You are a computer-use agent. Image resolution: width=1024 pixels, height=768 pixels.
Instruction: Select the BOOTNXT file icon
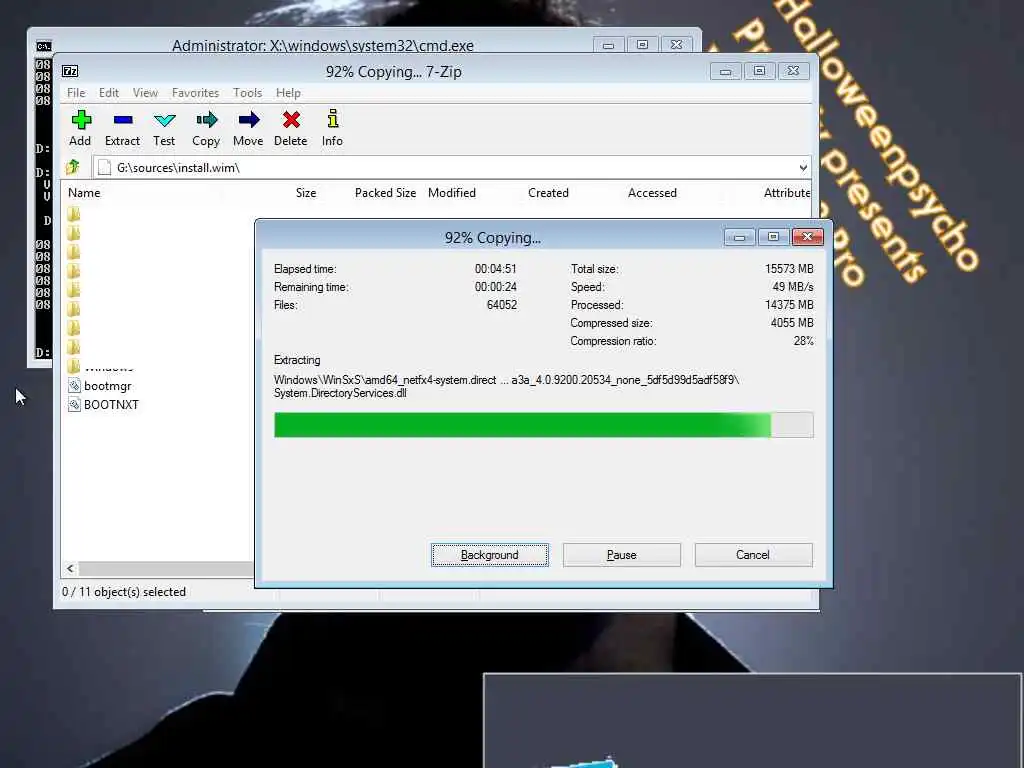click(x=74, y=405)
